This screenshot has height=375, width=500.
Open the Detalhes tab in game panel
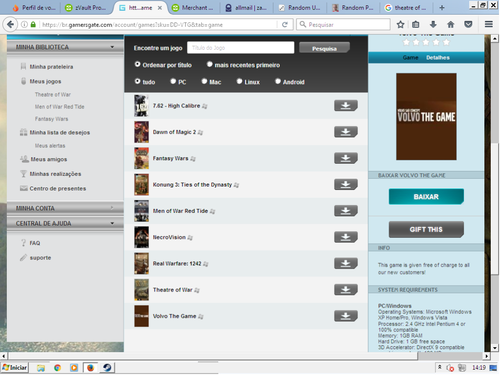point(438,58)
